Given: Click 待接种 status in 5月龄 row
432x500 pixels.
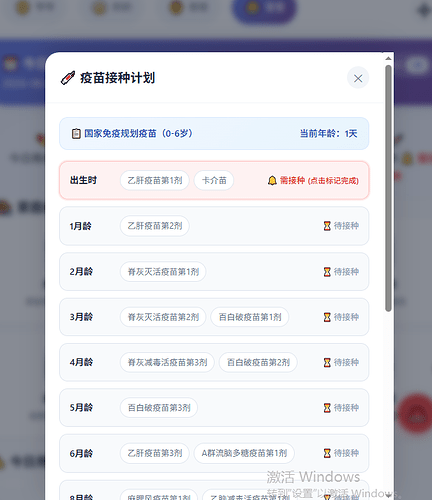Looking at the screenshot, I should (346, 408).
